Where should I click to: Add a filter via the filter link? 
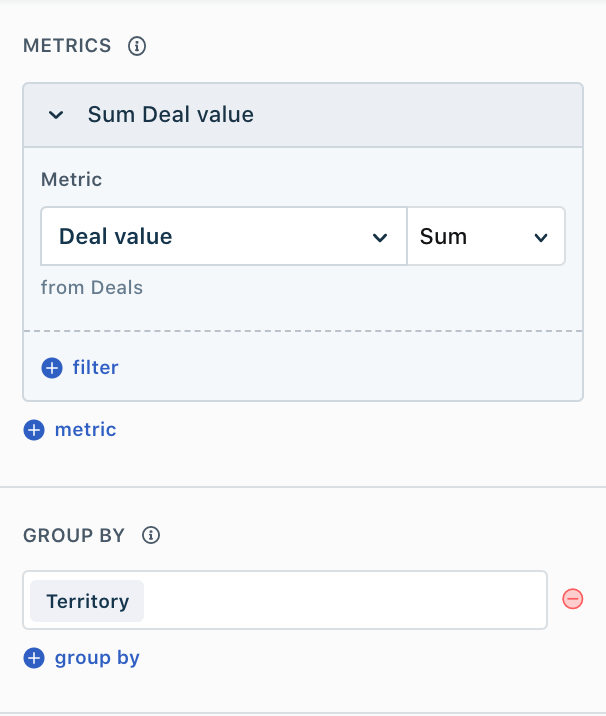pos(95,368)
